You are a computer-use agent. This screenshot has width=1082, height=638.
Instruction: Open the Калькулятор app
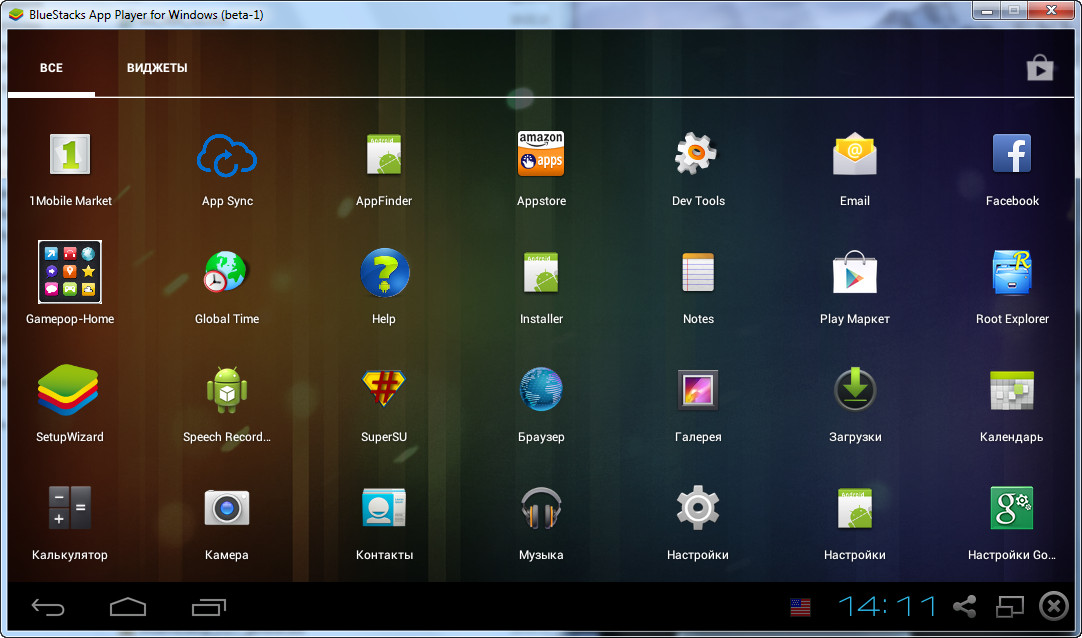click(70, 508)
